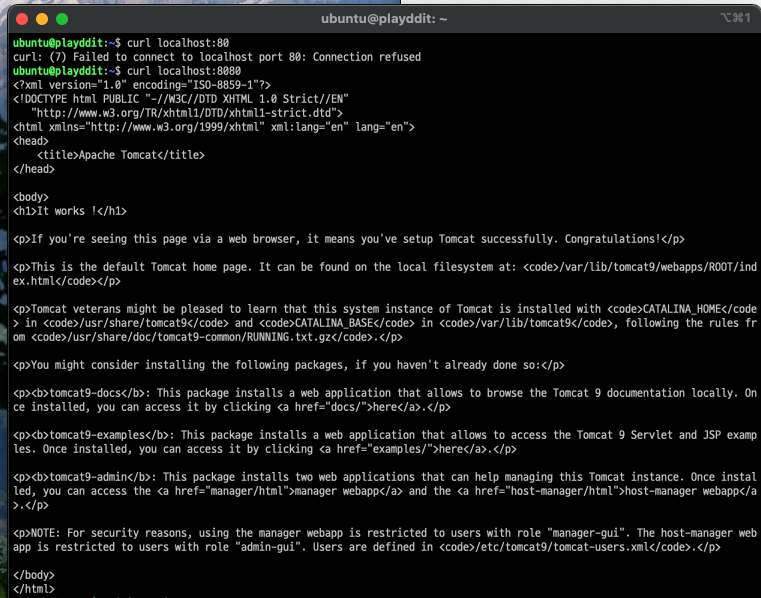Click the tomcat9-admin package line
Viewport: 761px width, 598px height.
[x=385, y=477]
